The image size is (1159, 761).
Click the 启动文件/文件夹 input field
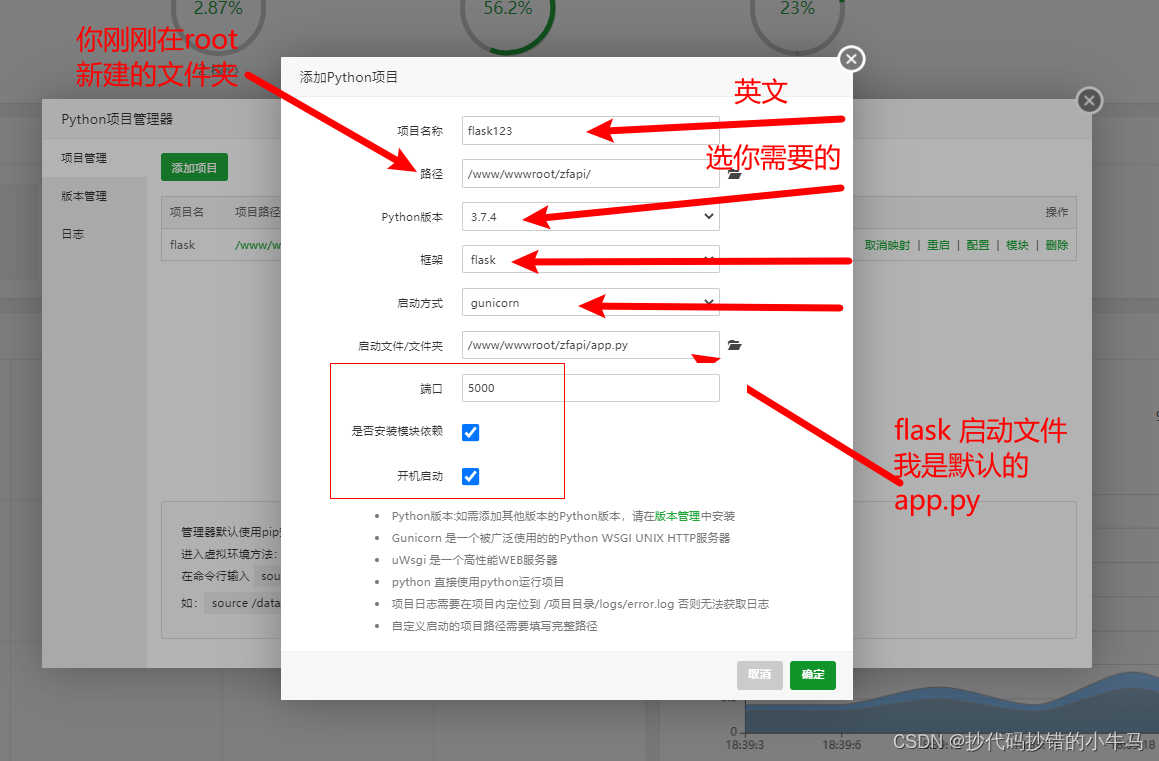click(x=591, y=345)
